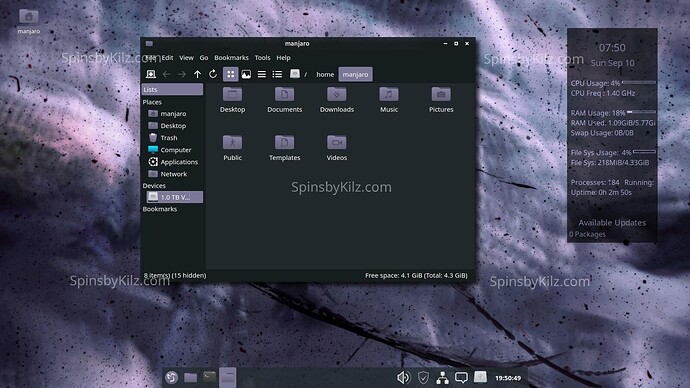Open the Go menu
690x388 pixels.
coord(204,58)
